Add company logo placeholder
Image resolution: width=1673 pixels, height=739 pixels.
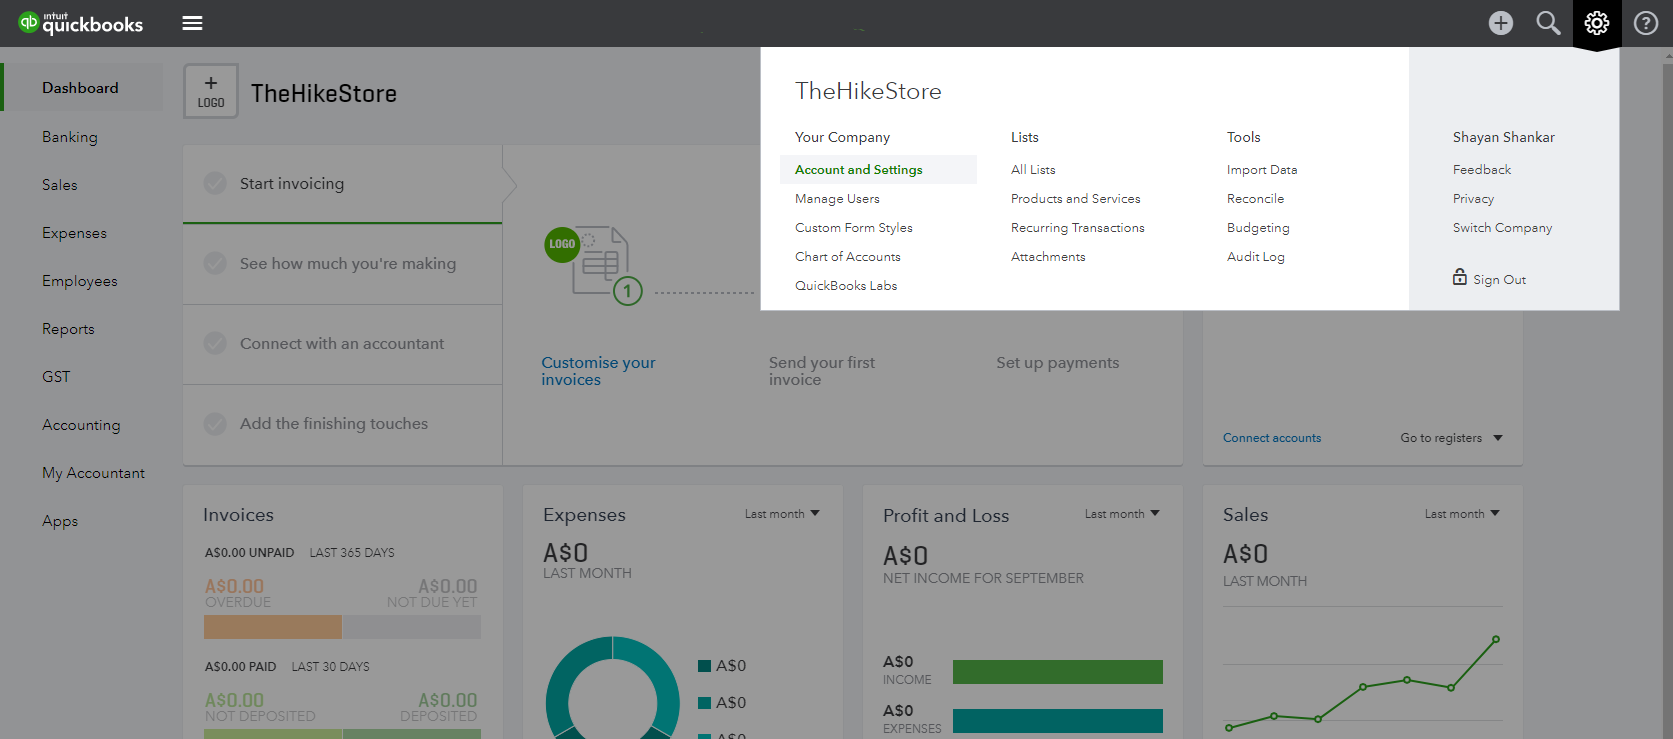(211, 91)
